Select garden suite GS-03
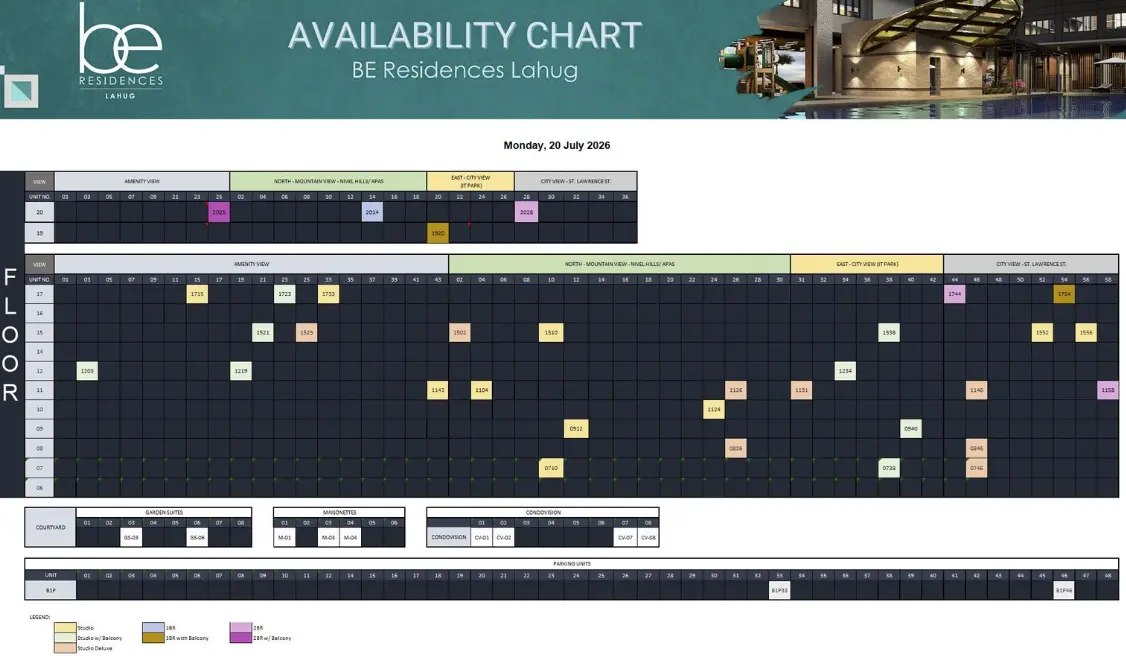The width and height of the screenshot is (1126, 656). pos(131,538)
